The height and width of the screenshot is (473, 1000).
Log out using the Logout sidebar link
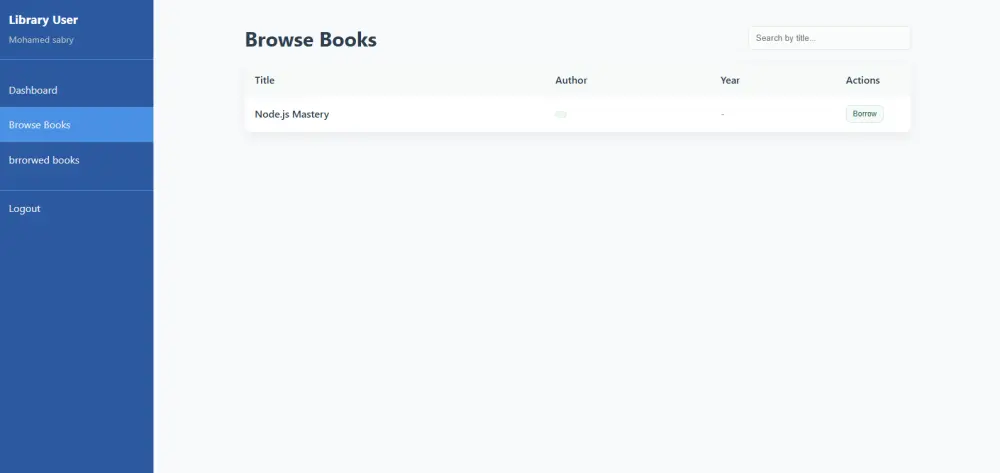pos(77,208)
